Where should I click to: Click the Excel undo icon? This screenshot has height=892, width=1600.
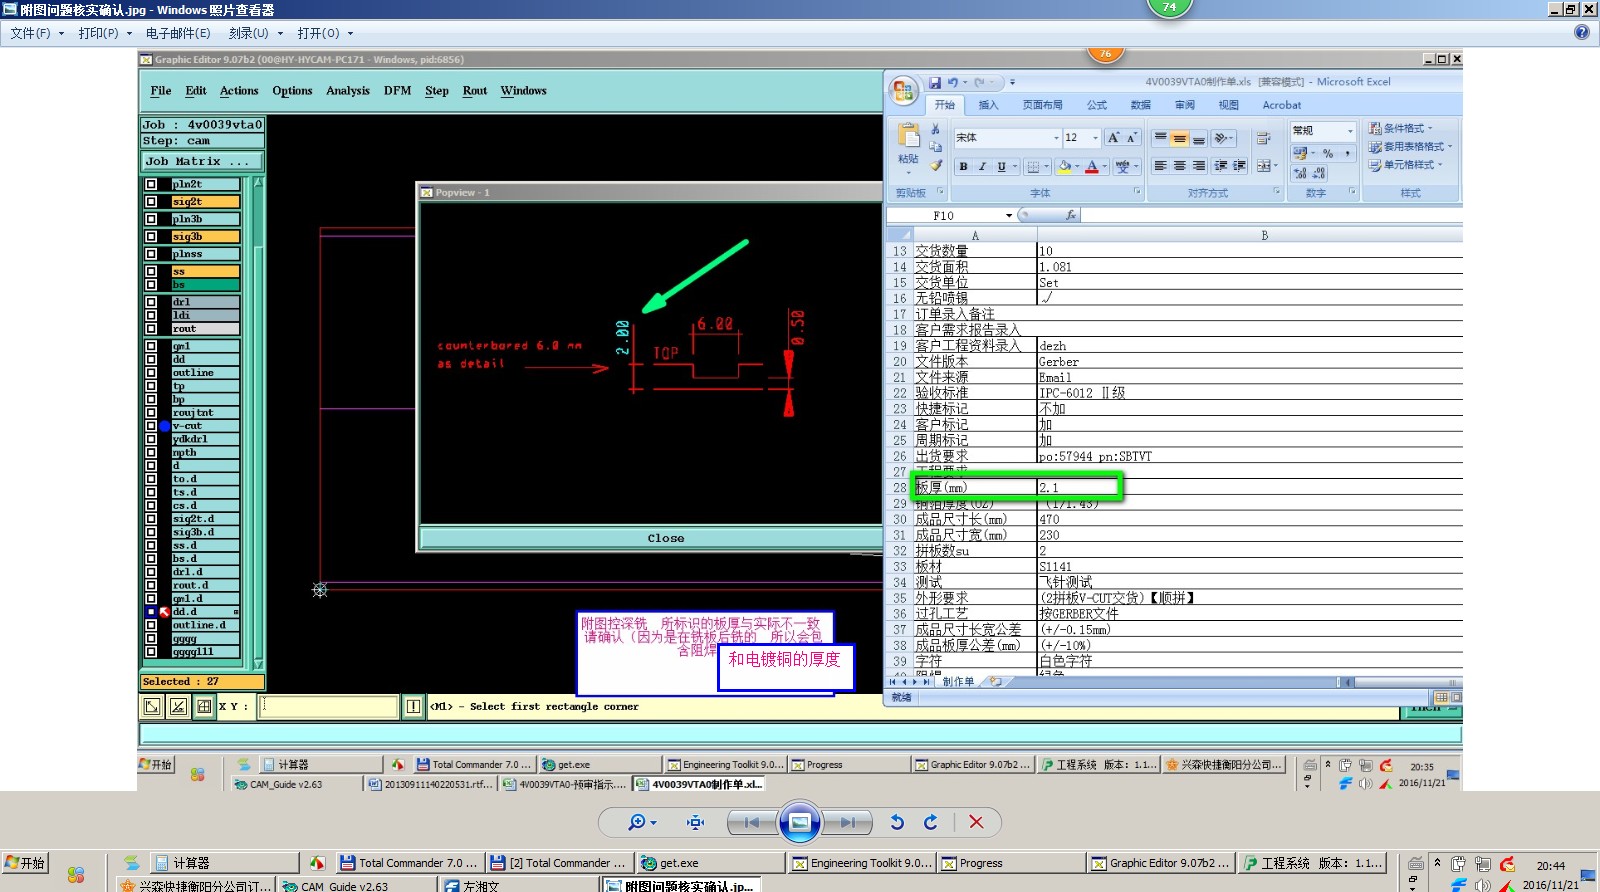953,83
